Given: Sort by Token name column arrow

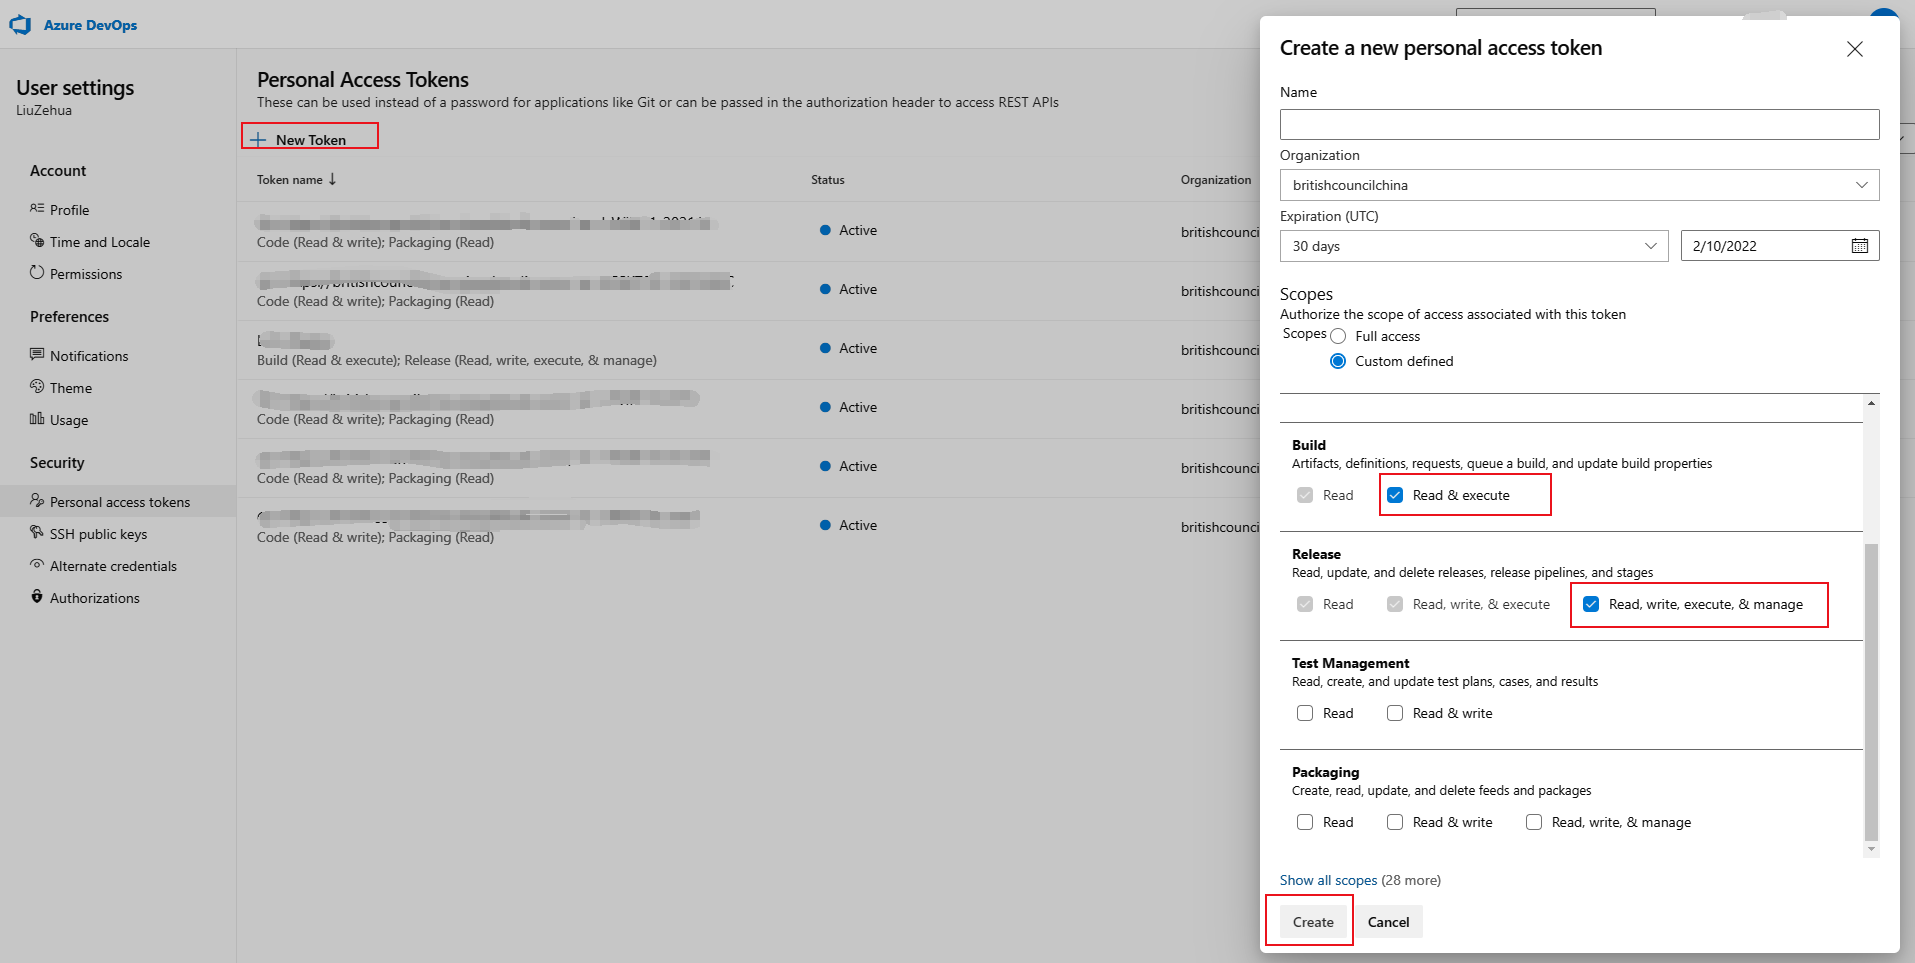Looking at the screenshot, I should coord(332,180).
